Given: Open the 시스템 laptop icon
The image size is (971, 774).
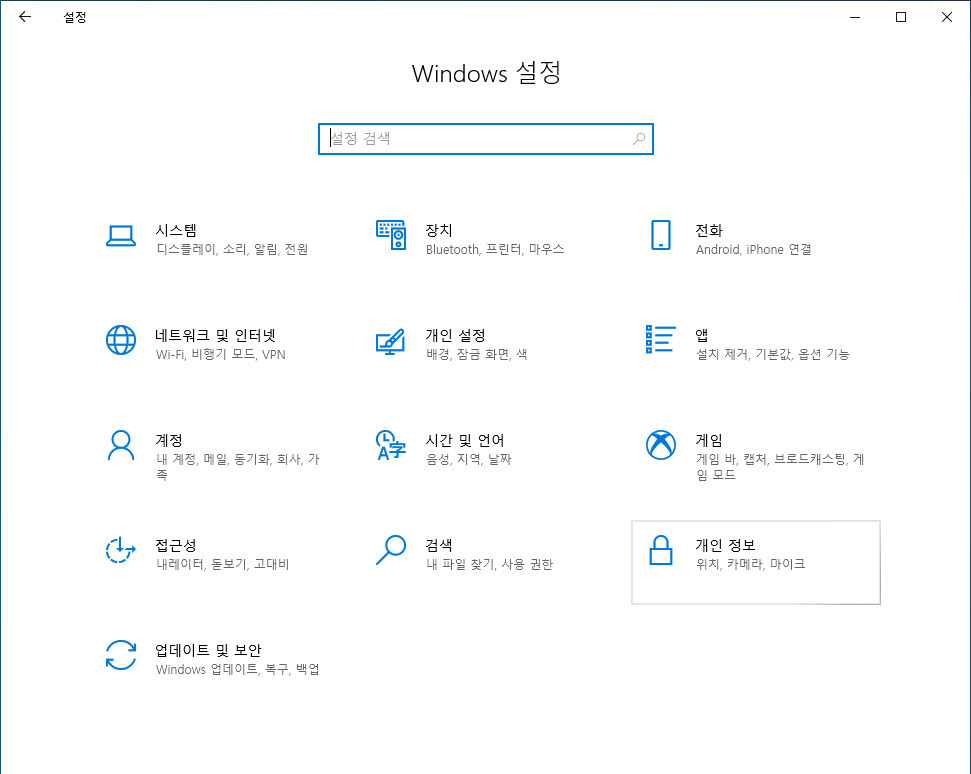Looking at the screenshot, I should click(x=121, y=236).
